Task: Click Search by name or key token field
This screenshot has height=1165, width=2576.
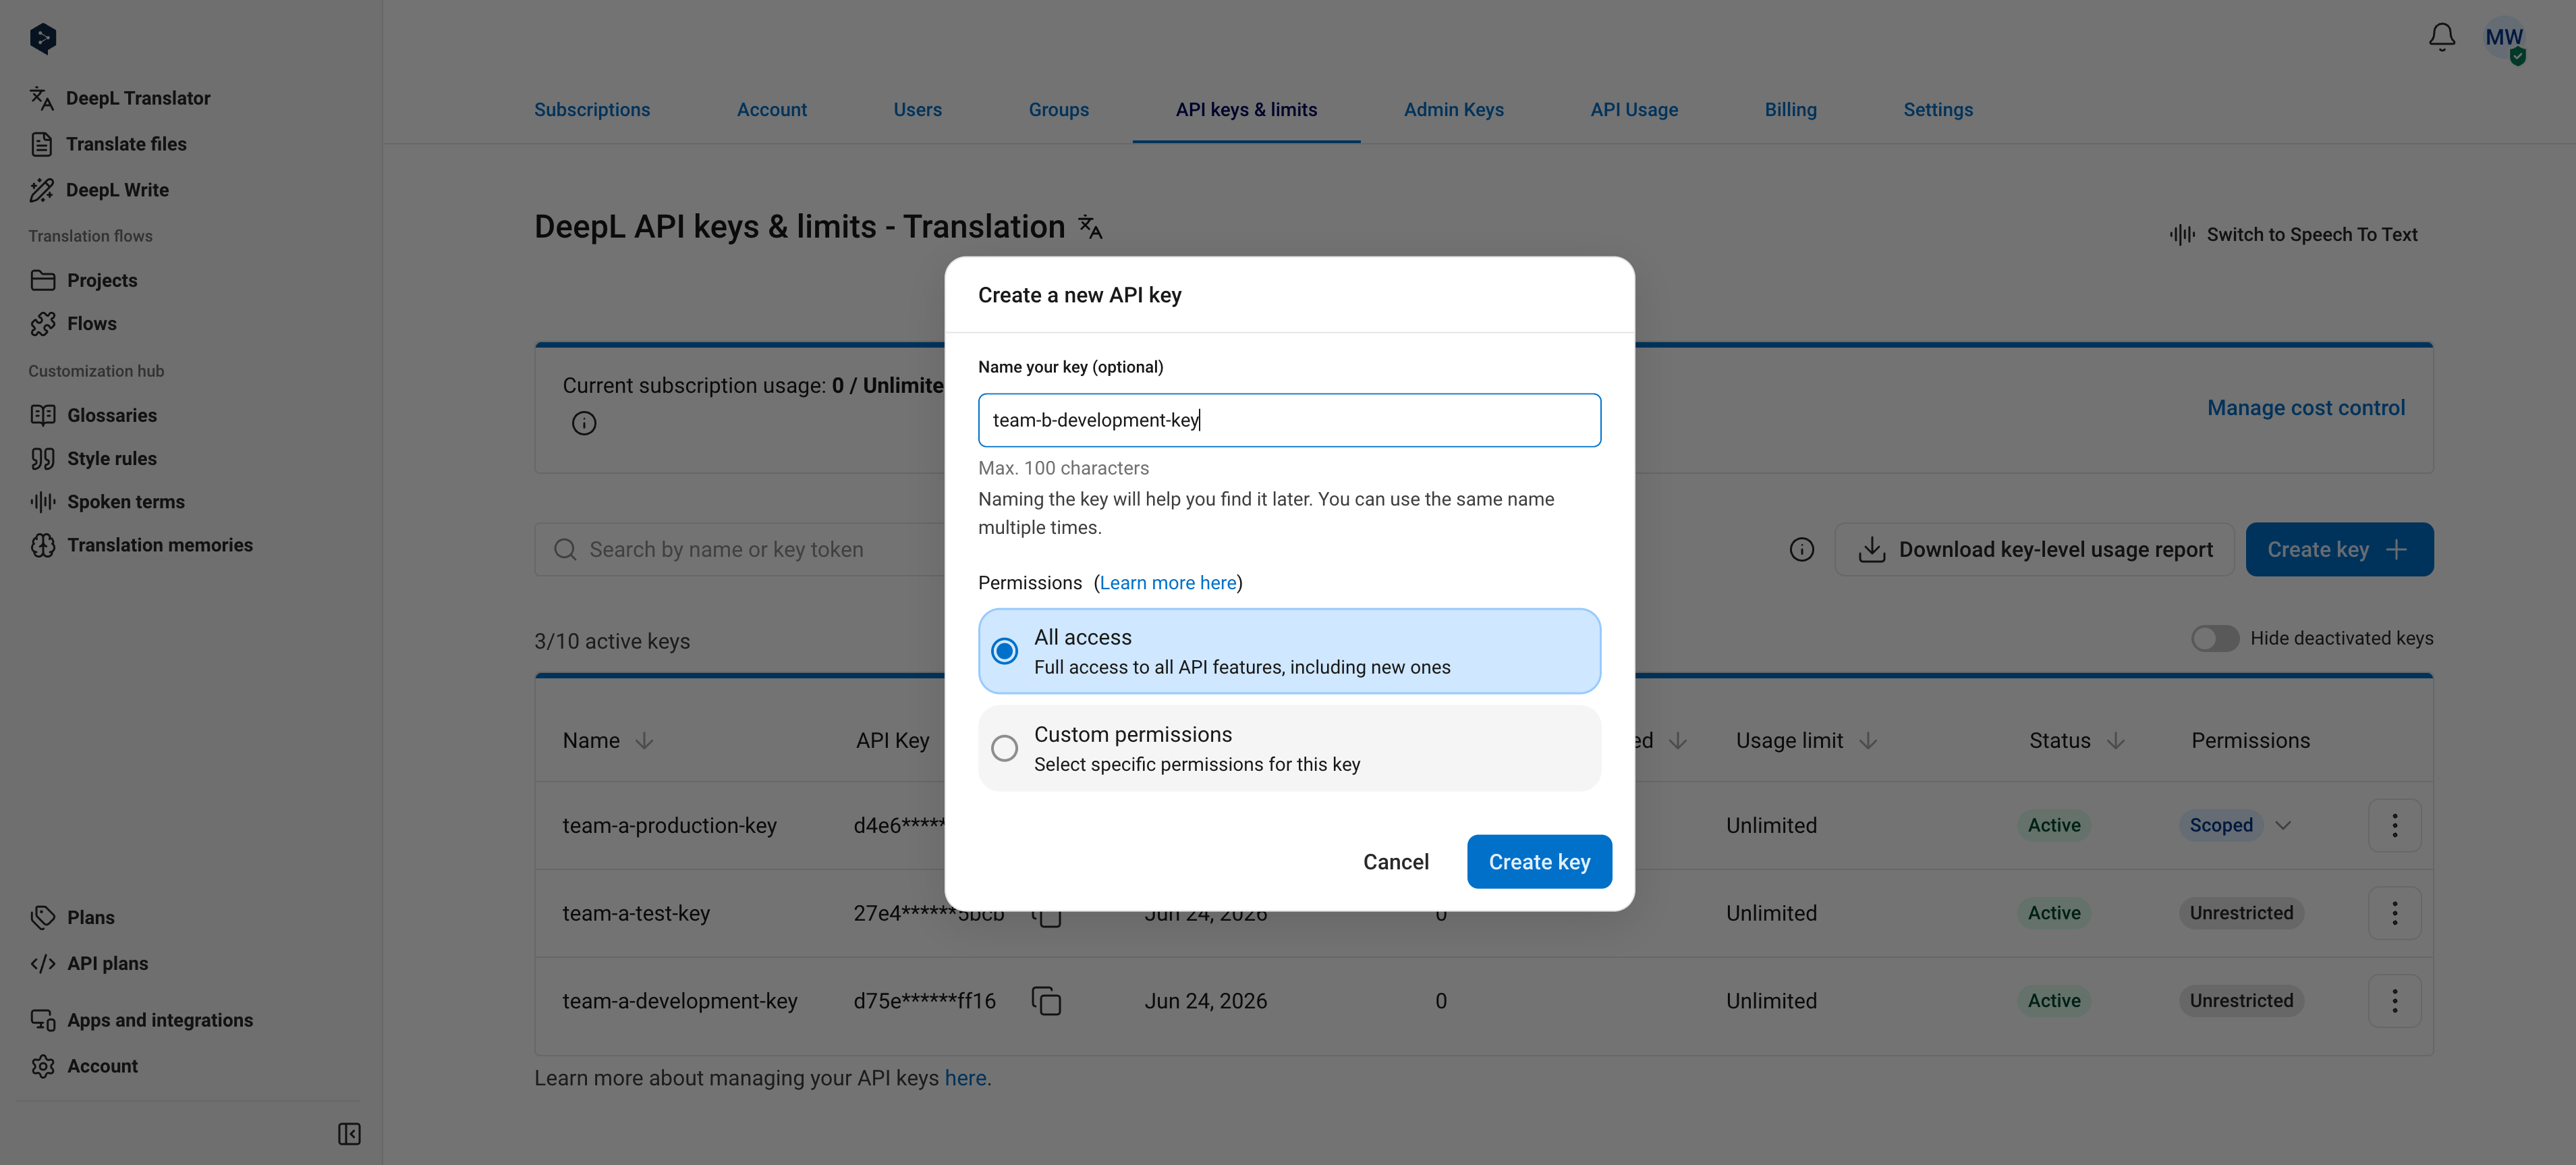Action: point(740,550)
